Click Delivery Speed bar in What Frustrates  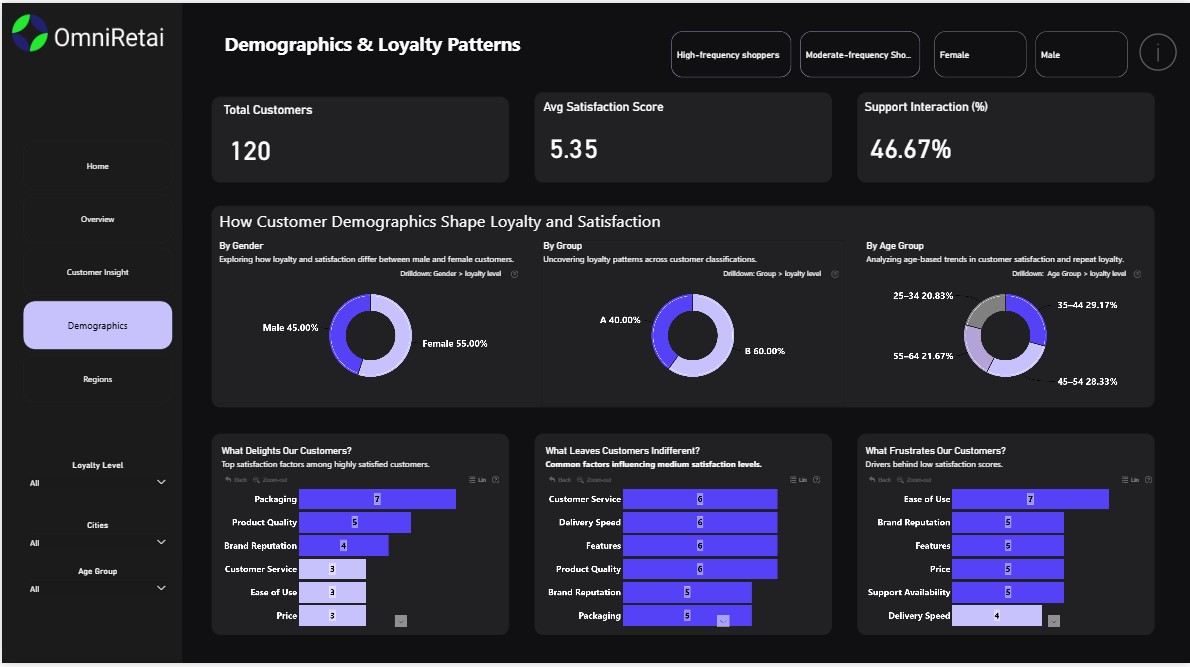[x=996, y=615]
